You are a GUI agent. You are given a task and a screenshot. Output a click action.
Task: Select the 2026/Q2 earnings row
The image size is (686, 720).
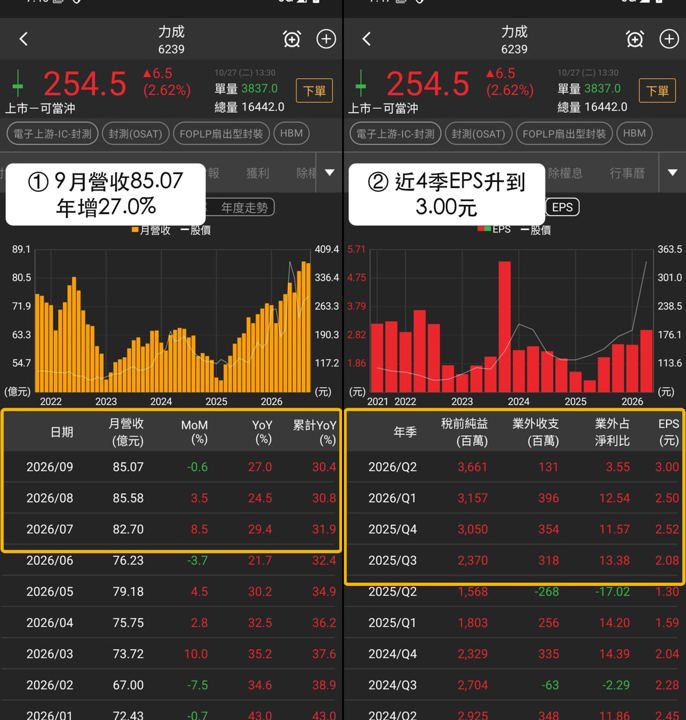click(514, 467)
